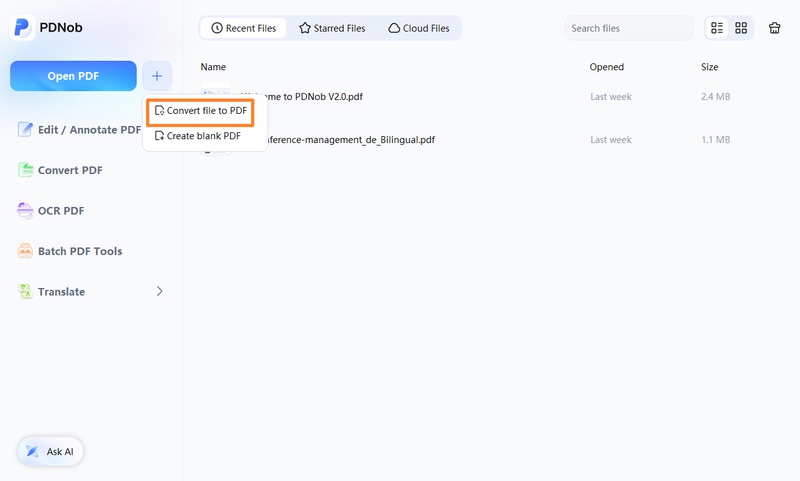Open the Cloud Files tab
The height and width of the screenshot is (481, 800).
pos(419,28)
